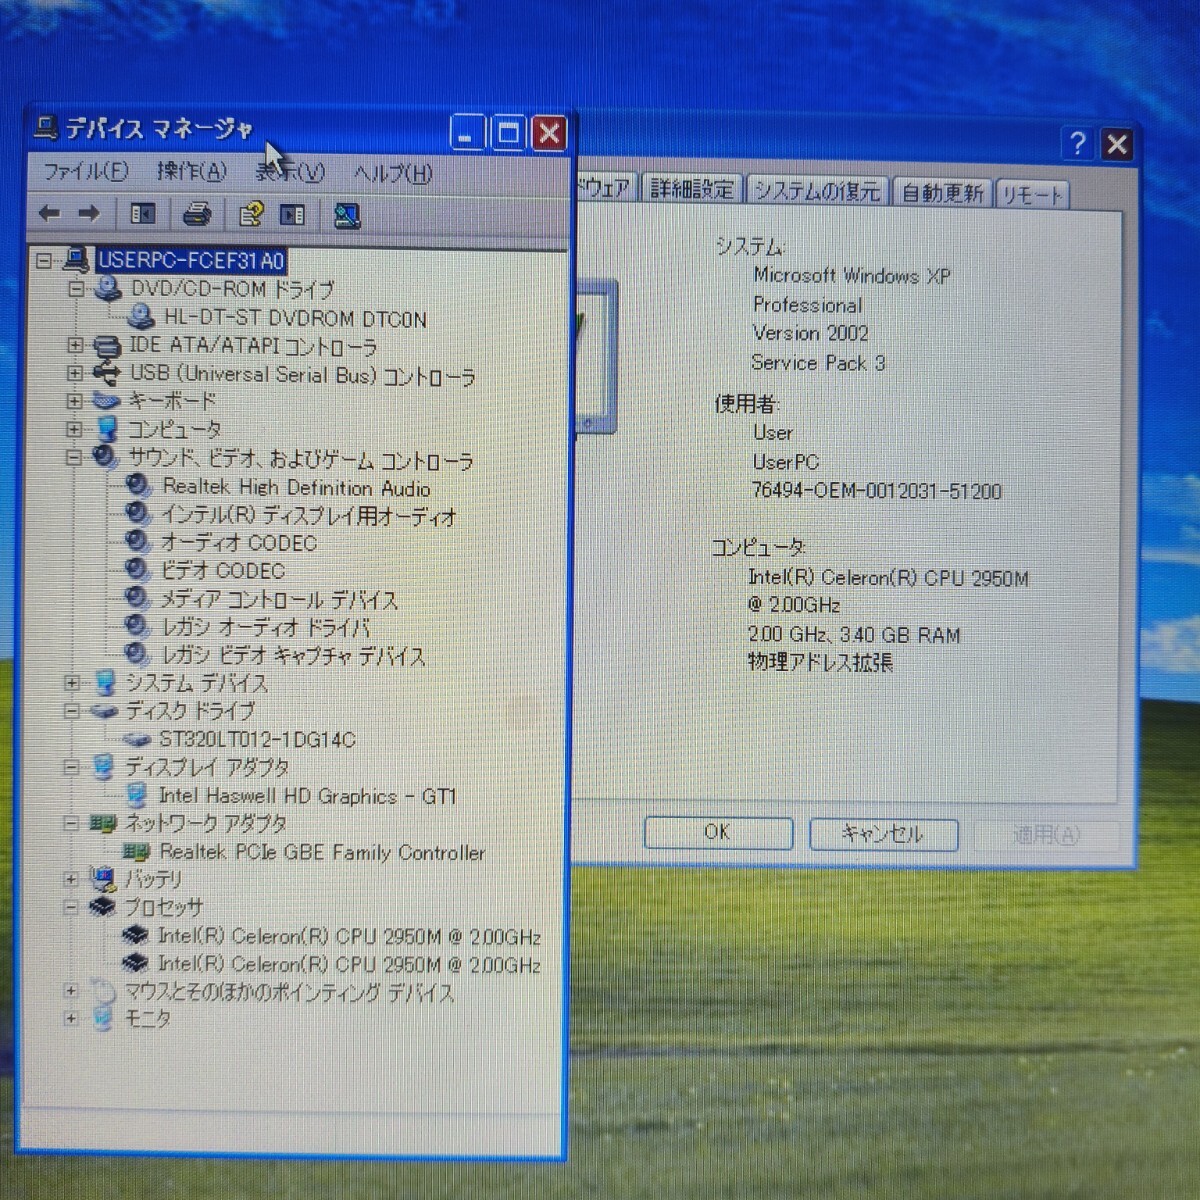Select Realtek PCIe GBE Family Controller
The image size is (1200, 1200).
coord(322,853)
